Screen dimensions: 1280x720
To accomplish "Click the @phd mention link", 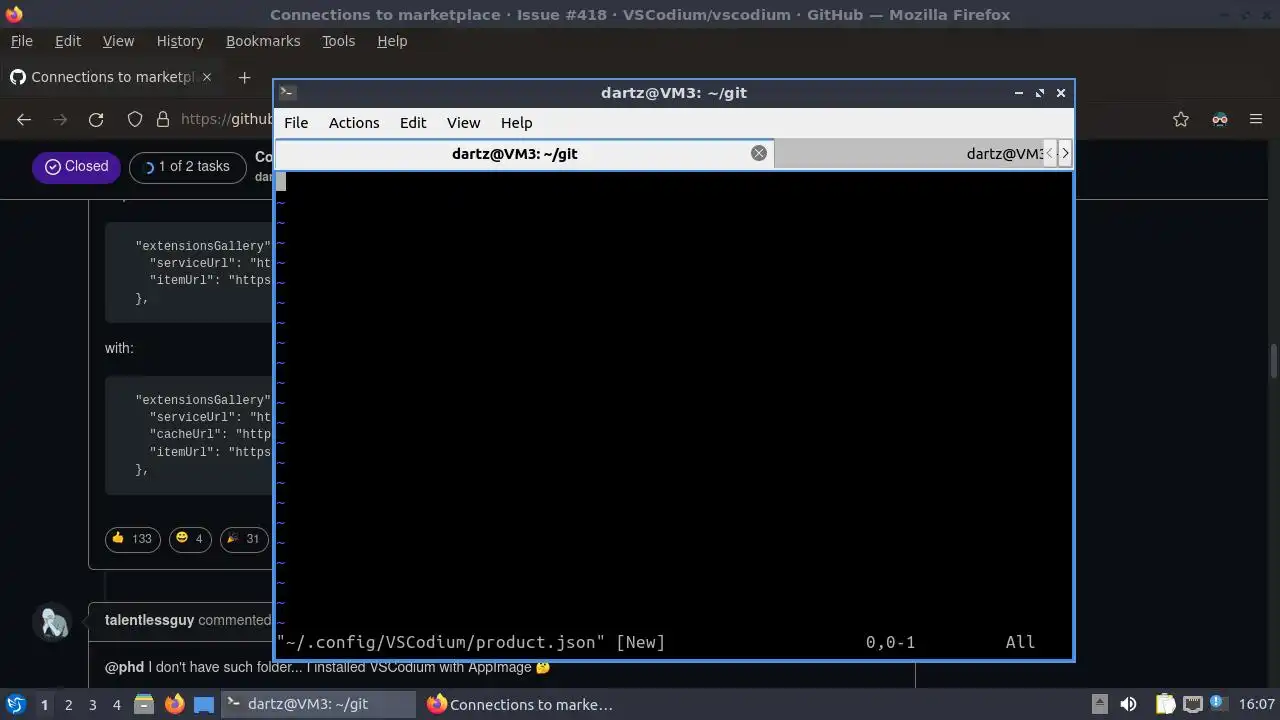I will [124, 667].
